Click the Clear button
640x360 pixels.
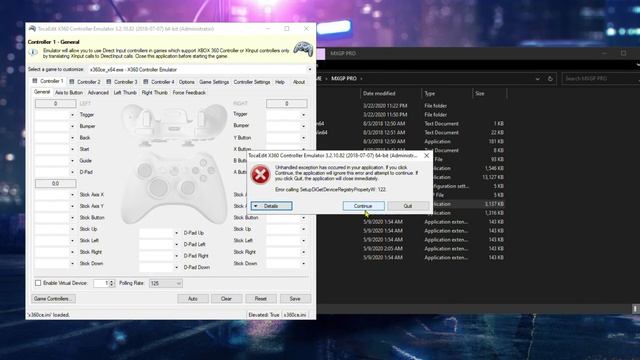click(x=227, y=299)
